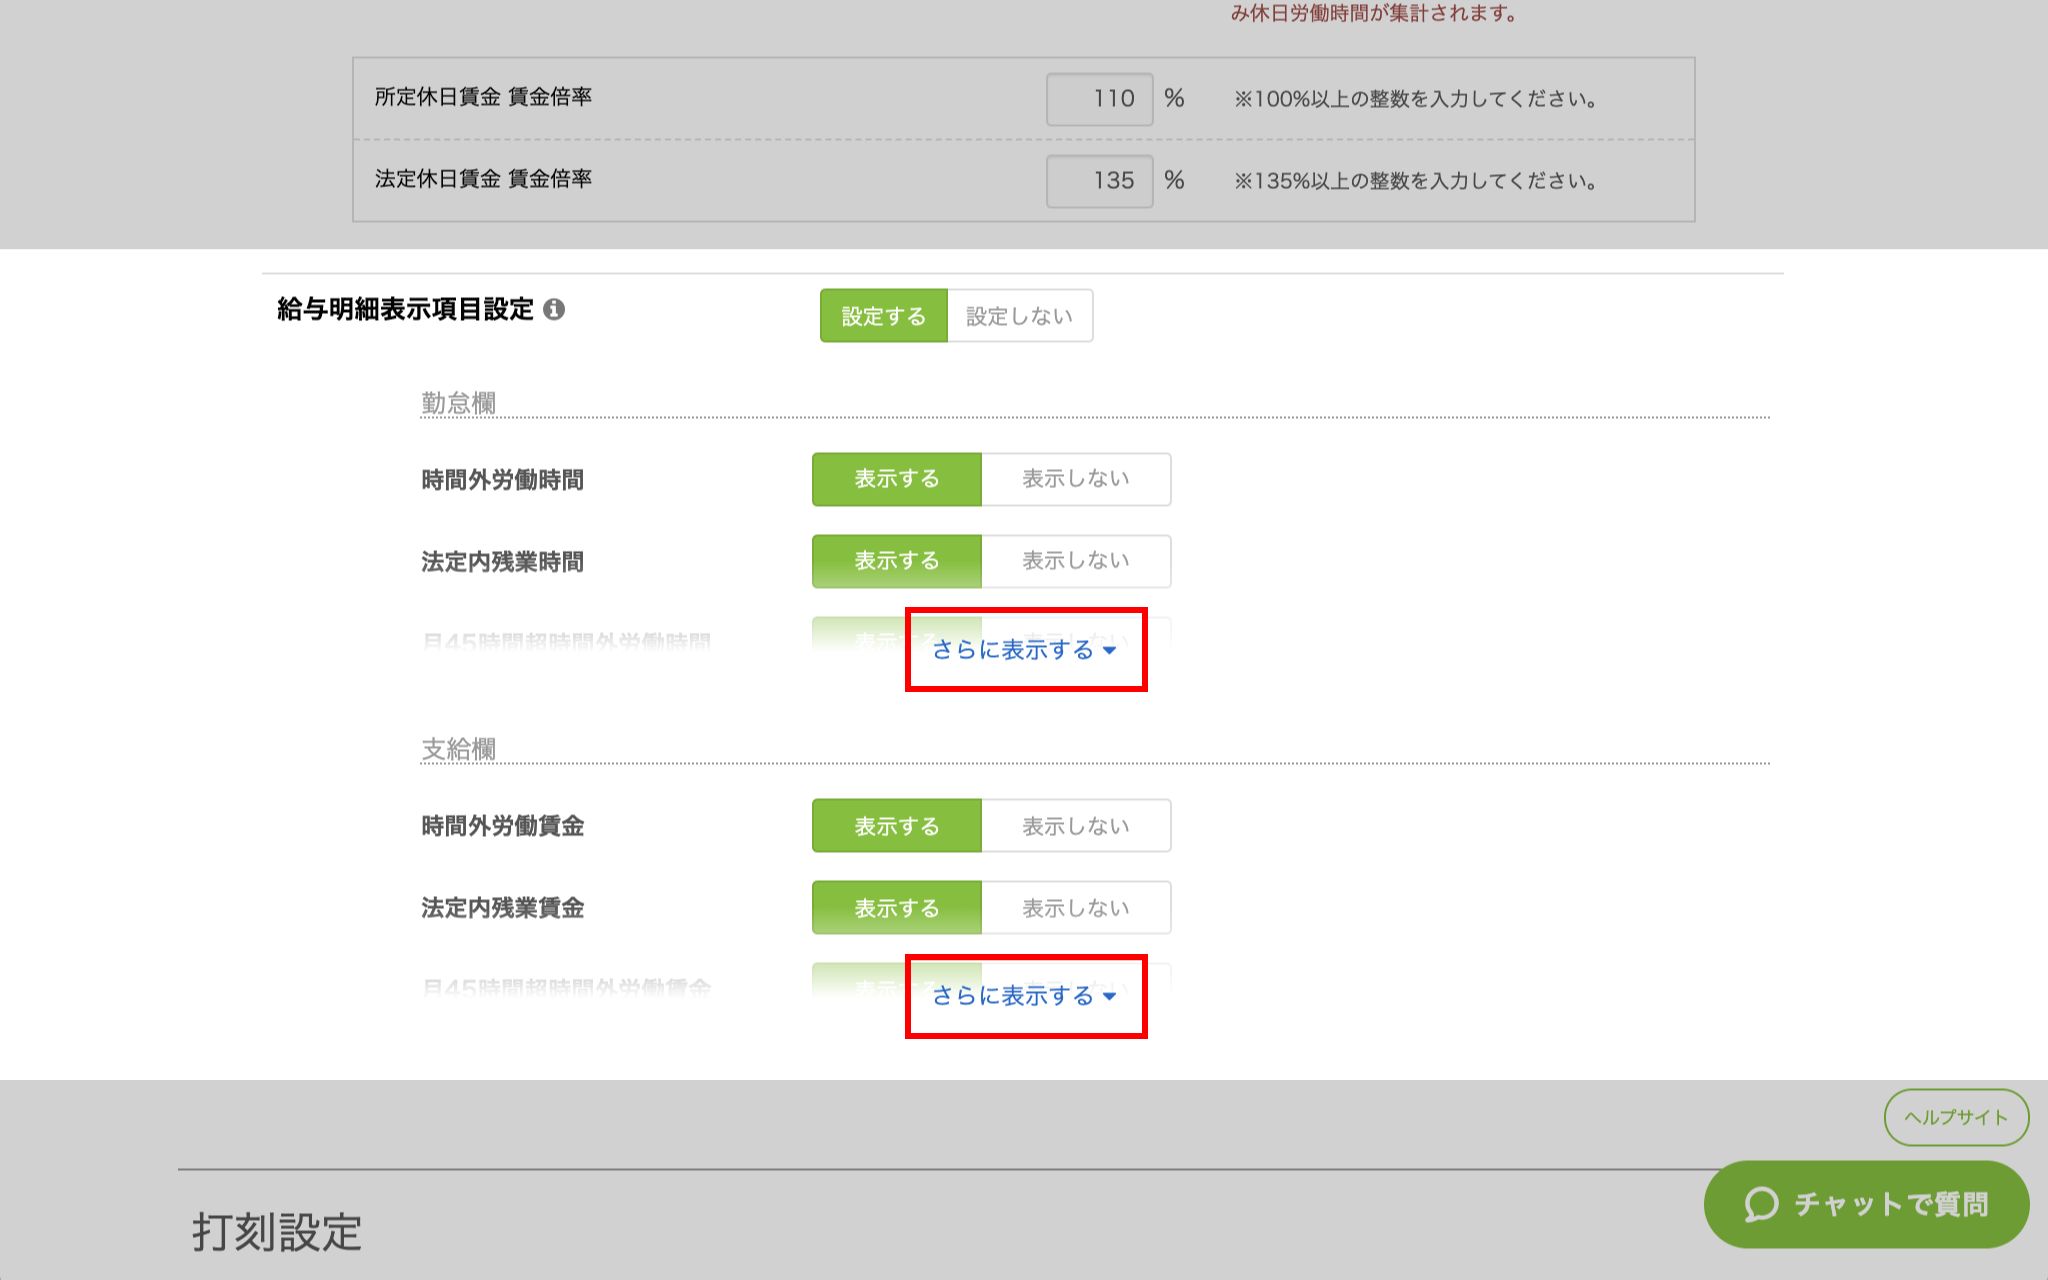2048x1280 pixels.
Task: Click info icon beside 給与明細表示項目設定
Action: tap(554, 310)
